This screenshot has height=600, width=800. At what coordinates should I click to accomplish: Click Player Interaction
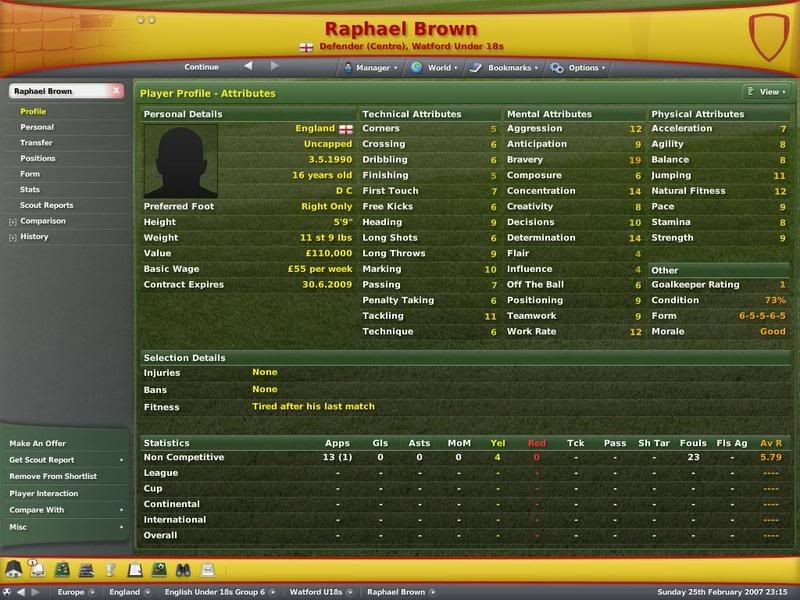click(x=44, y=493)
